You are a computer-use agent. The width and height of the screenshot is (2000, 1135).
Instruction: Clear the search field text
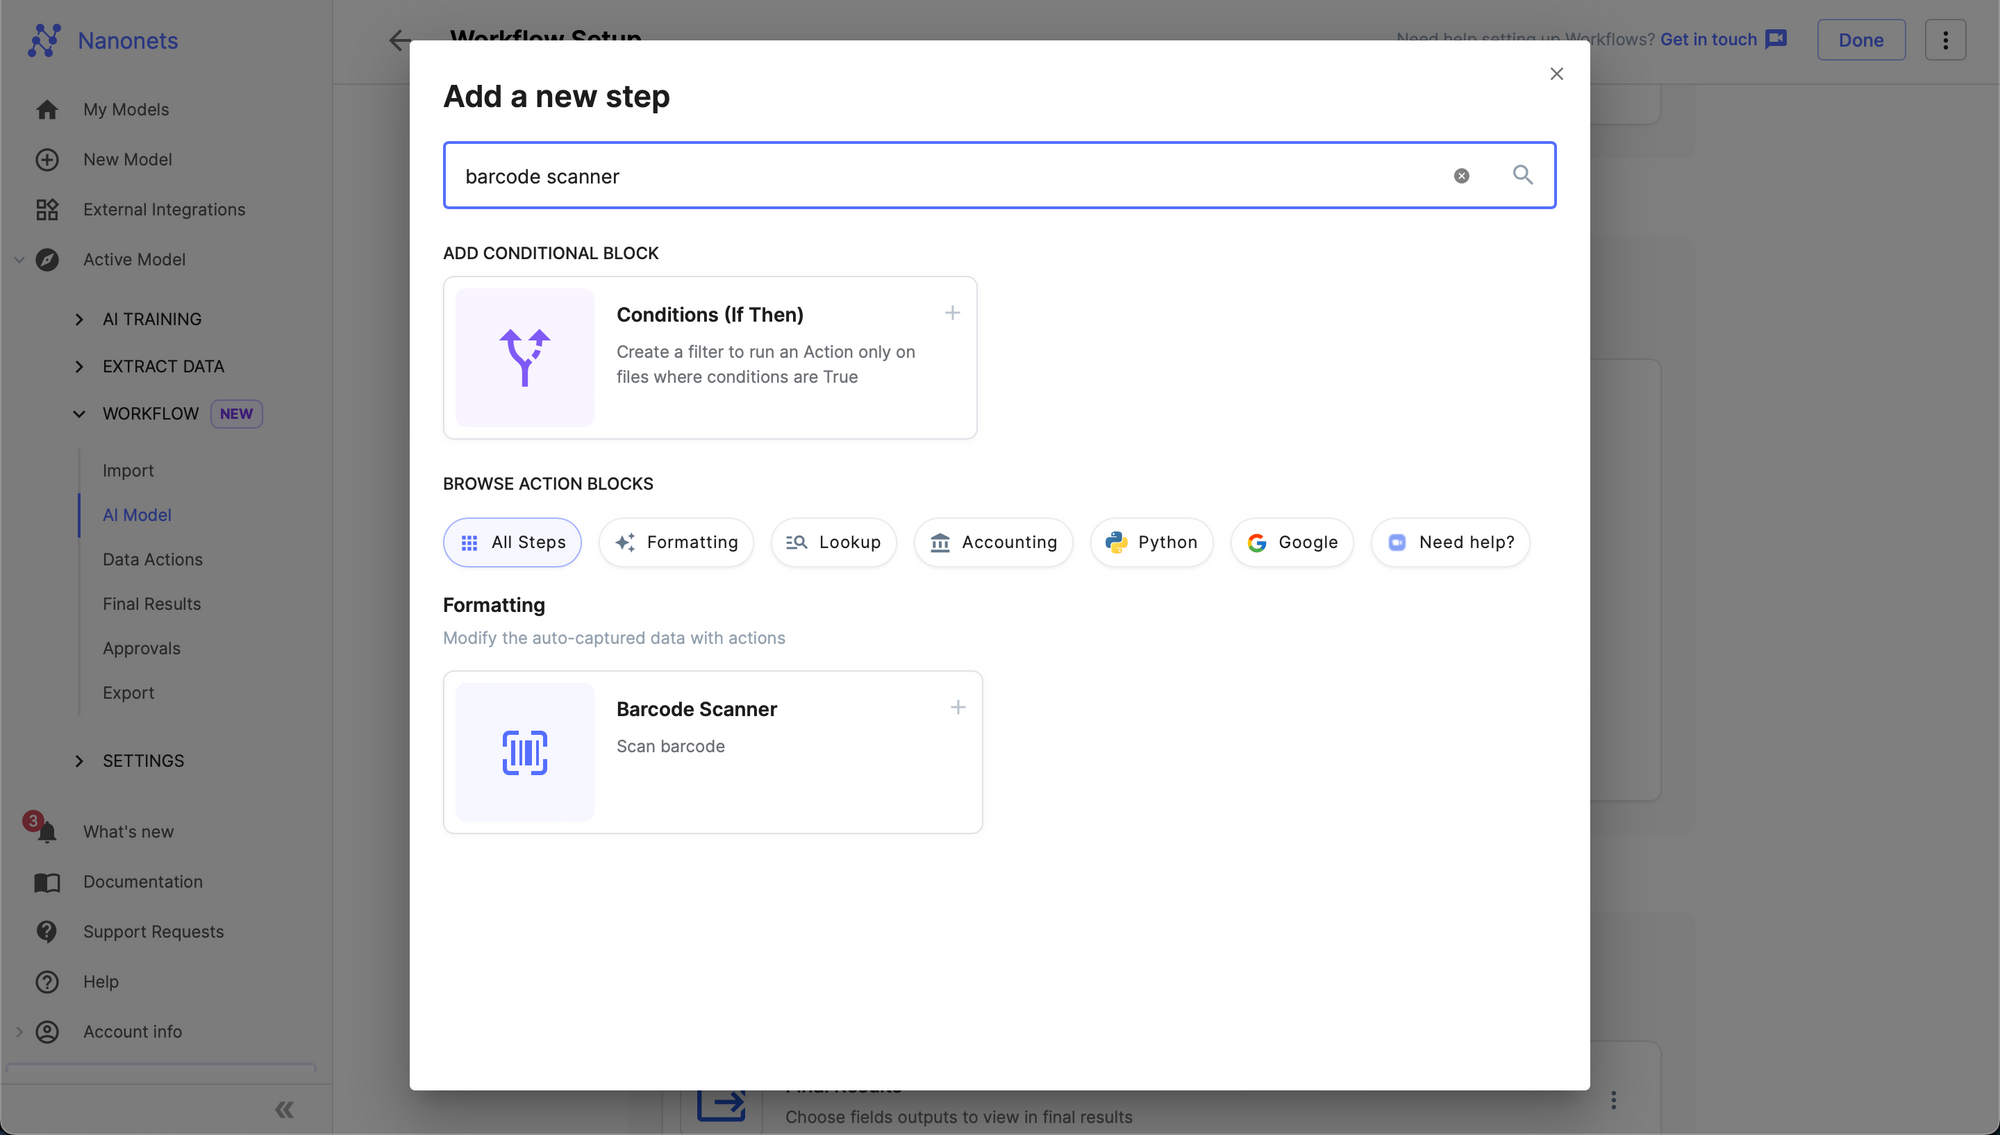coord(1461,176)
